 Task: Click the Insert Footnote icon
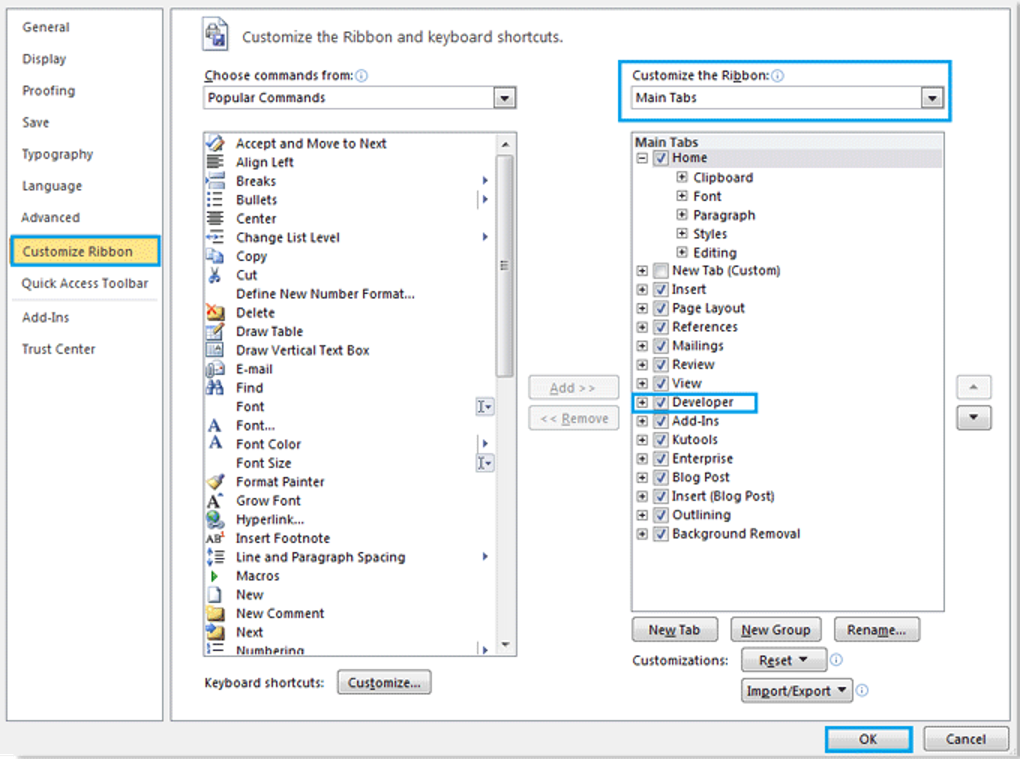click(x=215, y=538)
